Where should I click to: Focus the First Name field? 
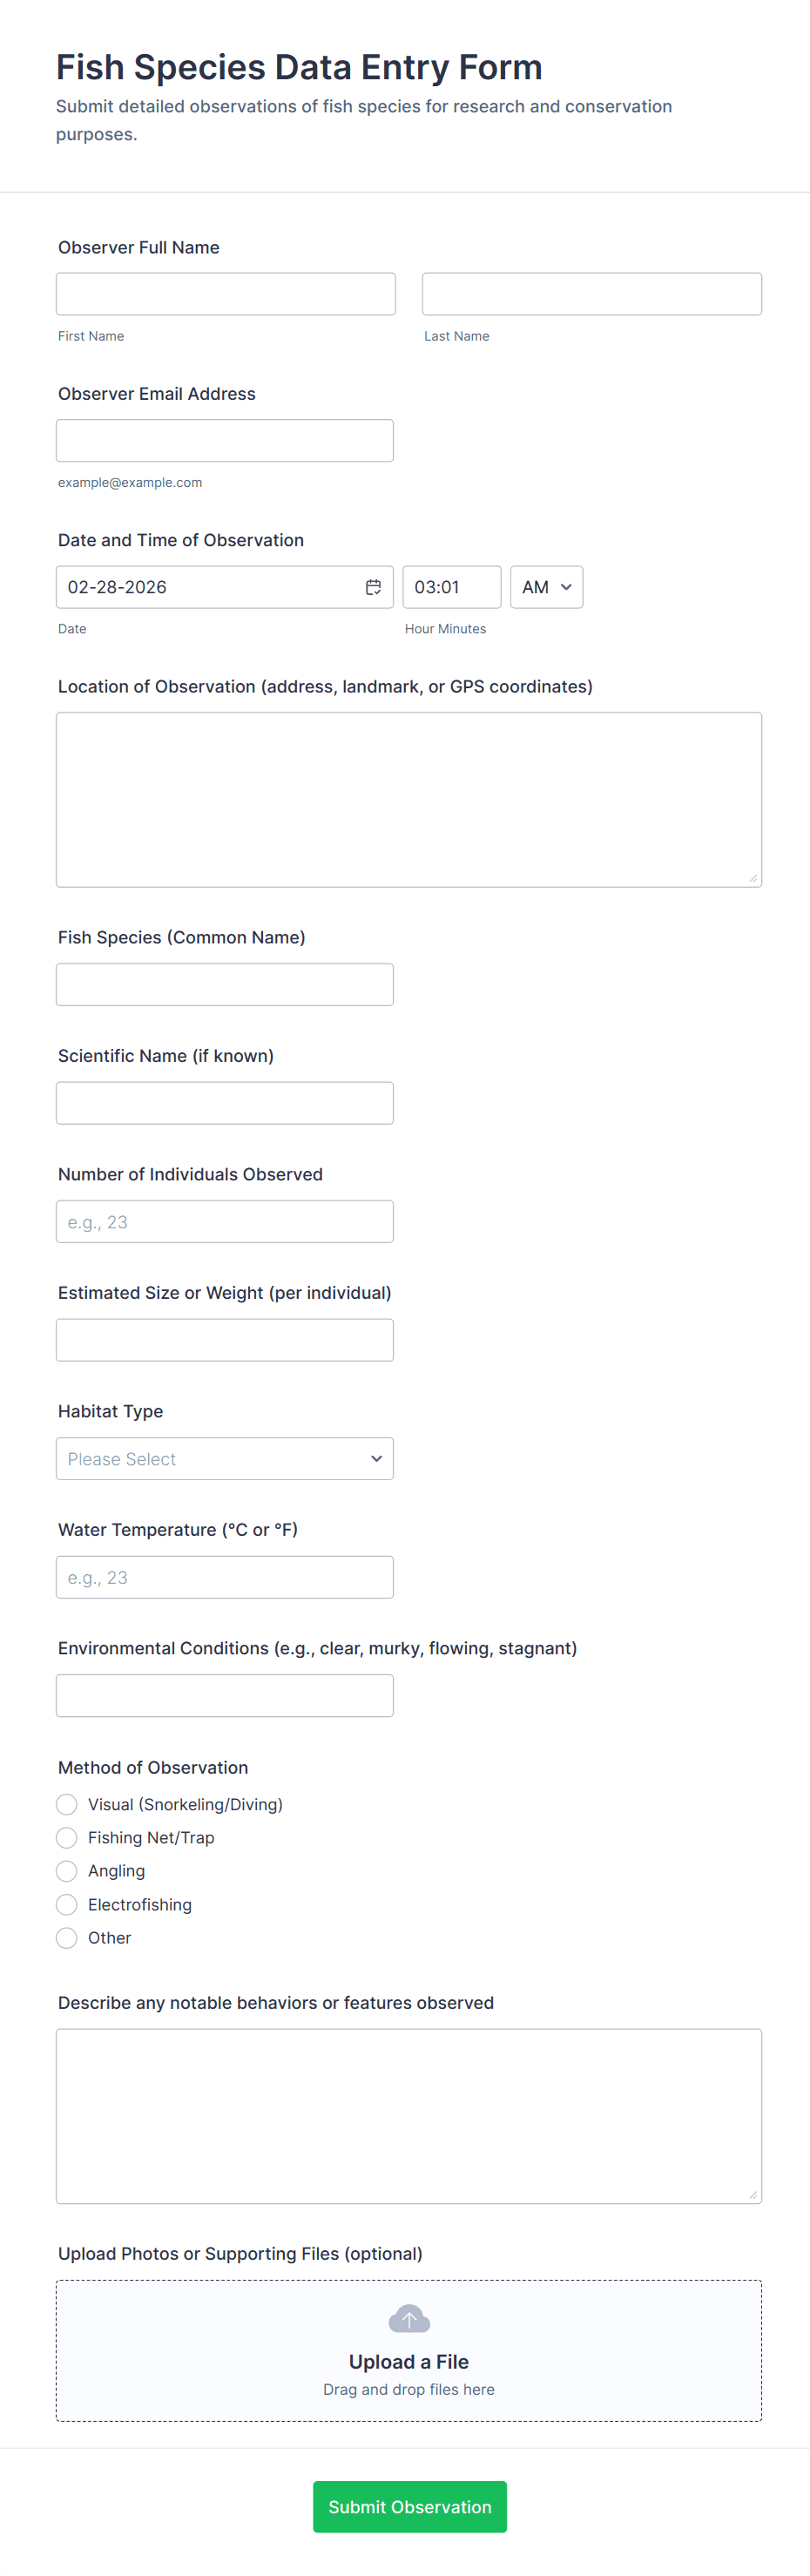[x=226, y=294]
